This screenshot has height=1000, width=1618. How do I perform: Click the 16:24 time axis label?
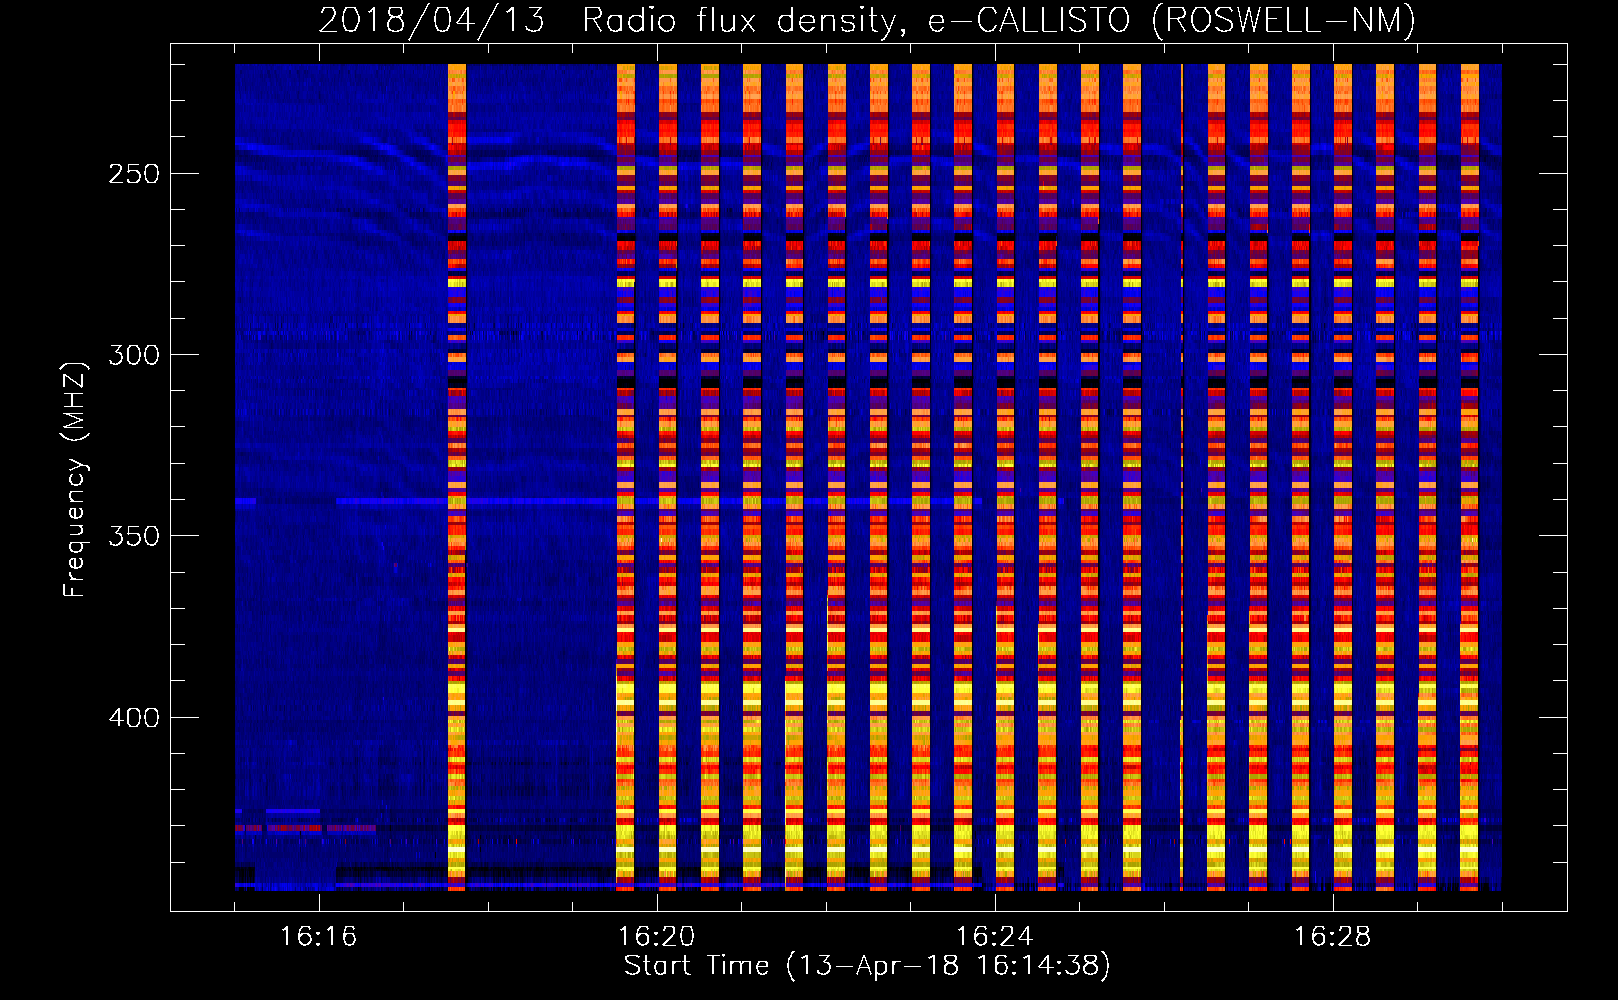994,937
